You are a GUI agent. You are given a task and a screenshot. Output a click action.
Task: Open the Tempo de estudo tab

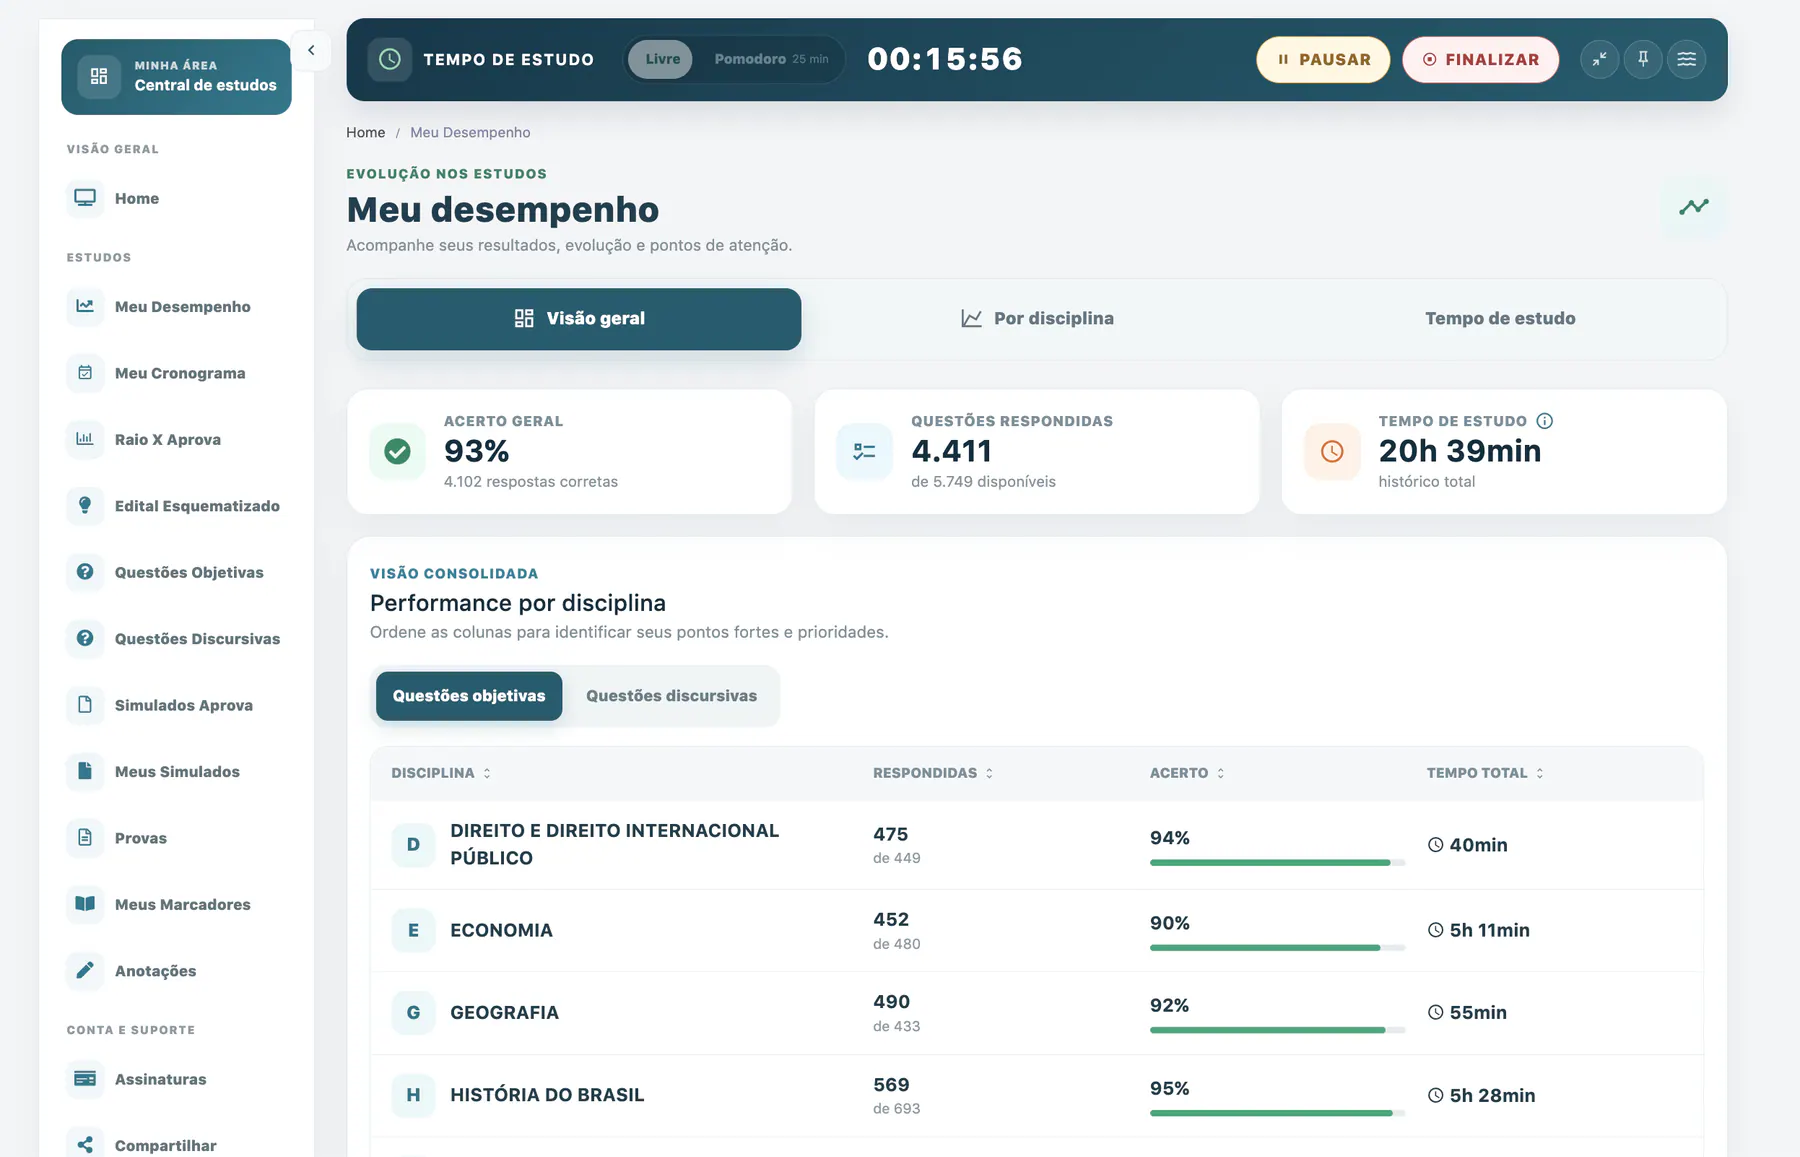(x=1500, y=319)
